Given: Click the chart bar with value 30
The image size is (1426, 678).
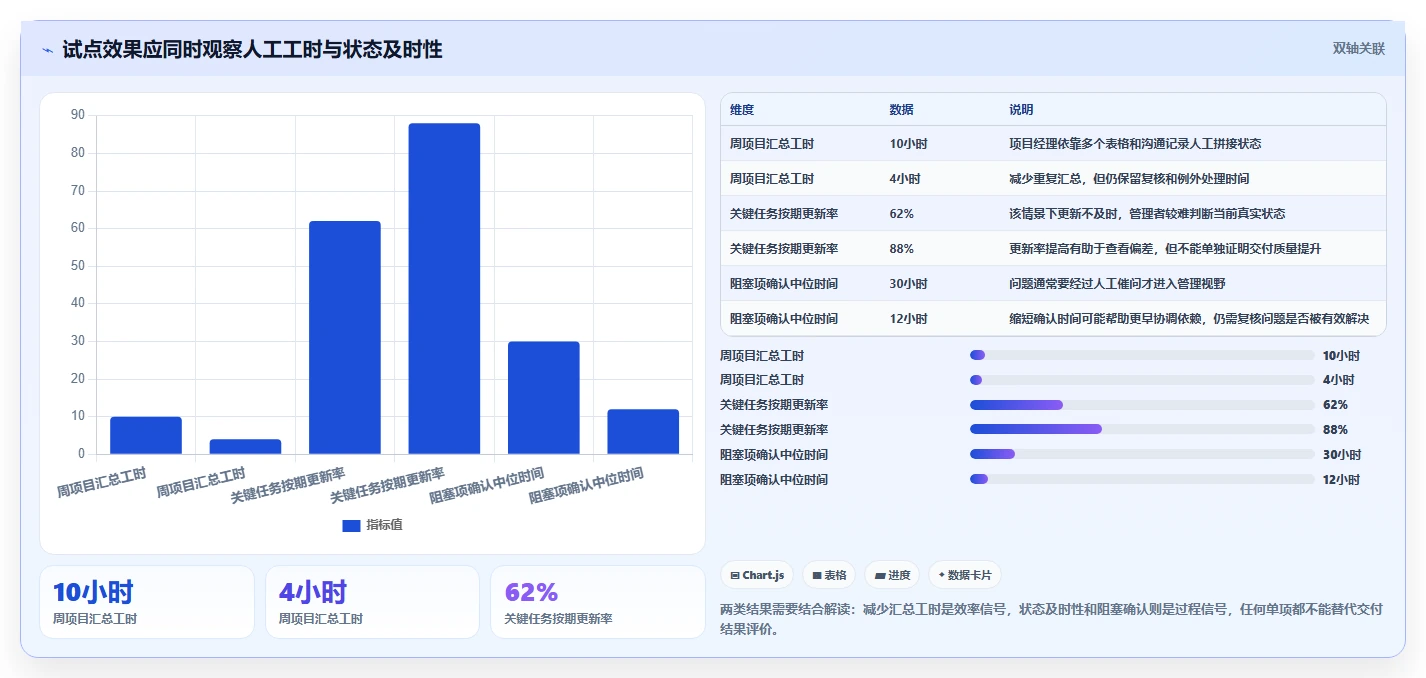Looking at the screenshot, I should 544,397.
